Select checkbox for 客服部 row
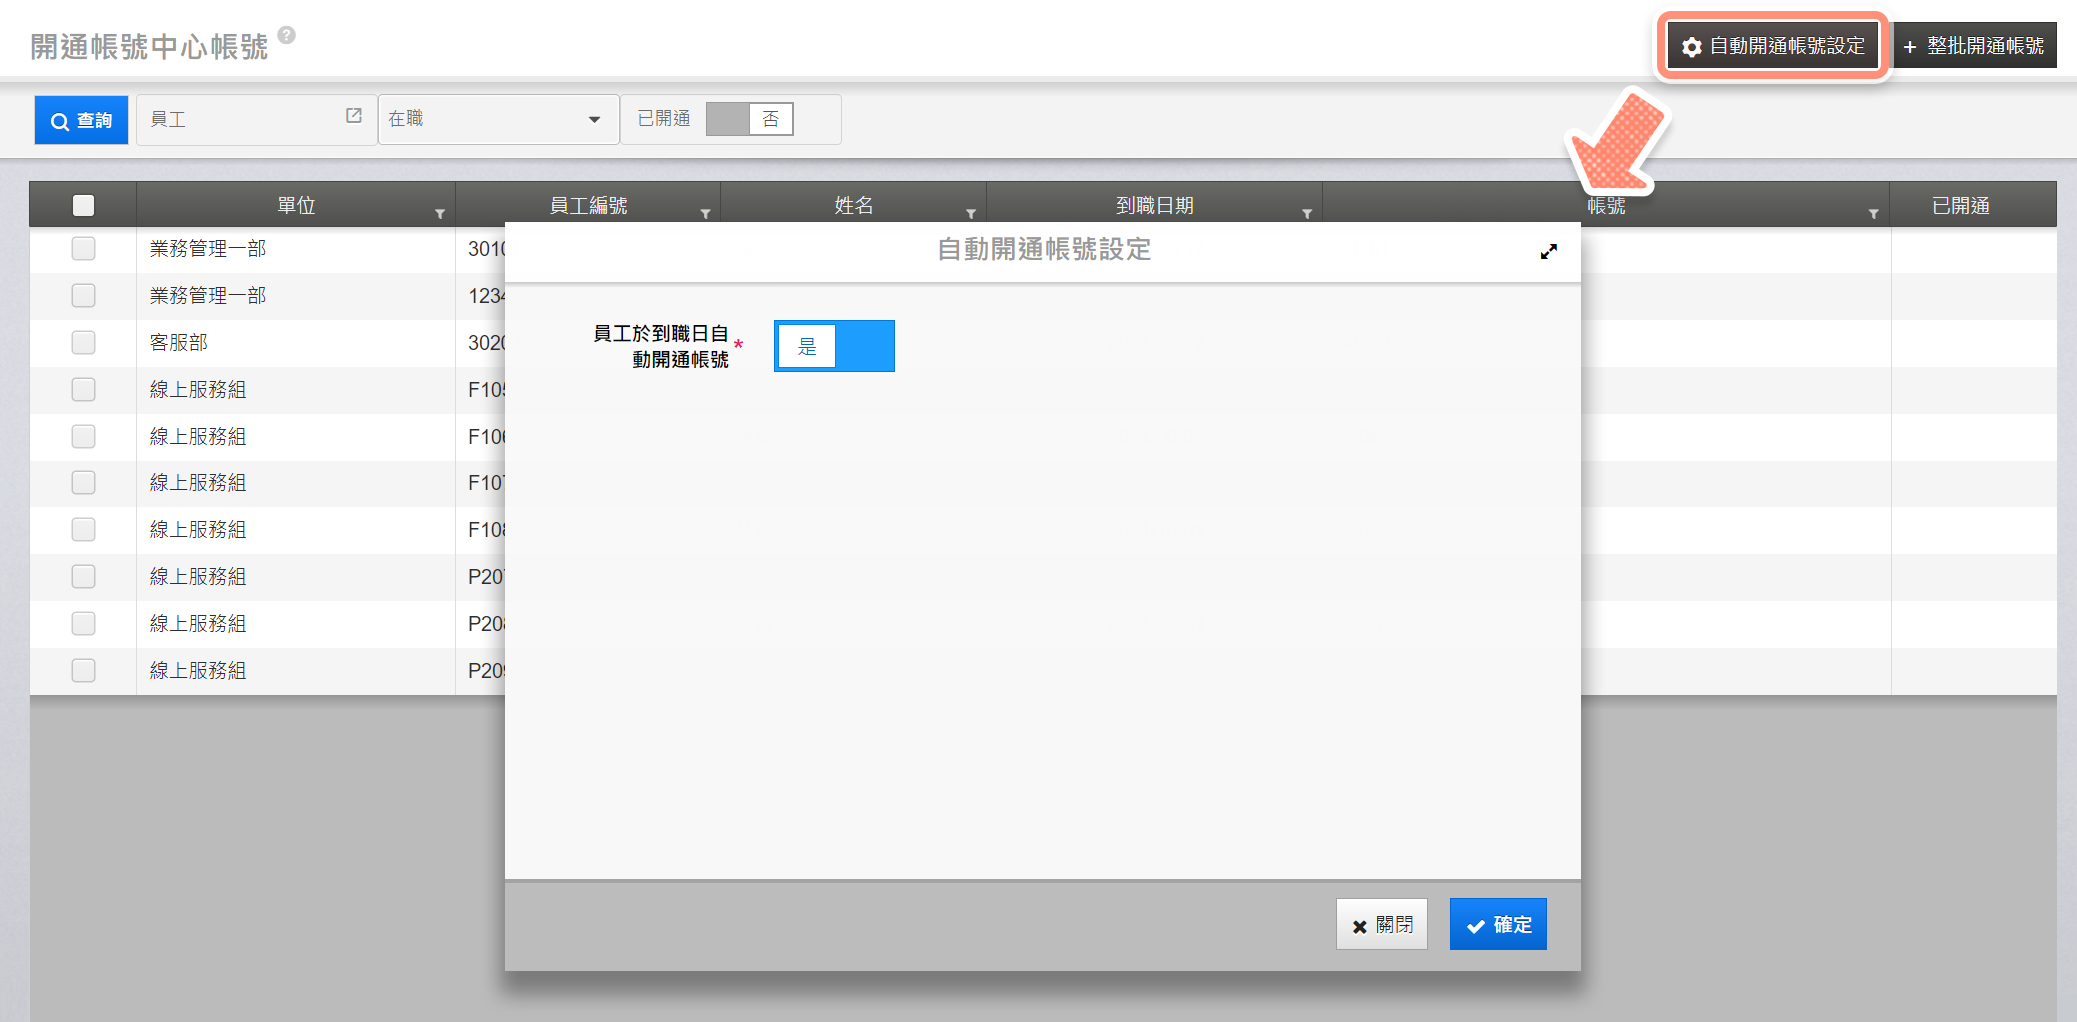The width and height of the screenshot is (2077, 1022). tap(84, 343)
